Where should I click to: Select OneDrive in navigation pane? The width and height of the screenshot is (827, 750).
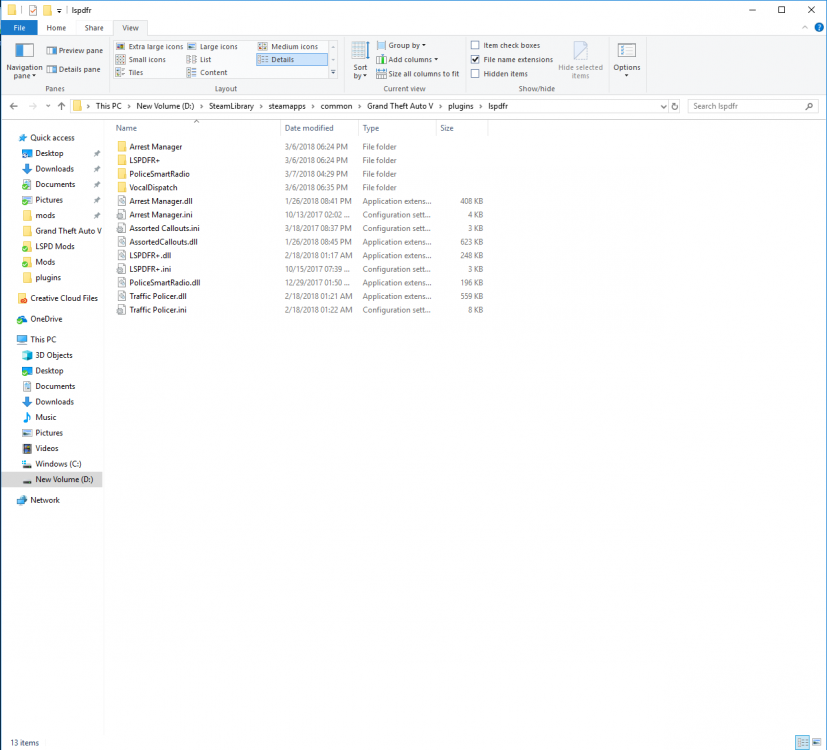pyautogui.click(x=46, y=319)
